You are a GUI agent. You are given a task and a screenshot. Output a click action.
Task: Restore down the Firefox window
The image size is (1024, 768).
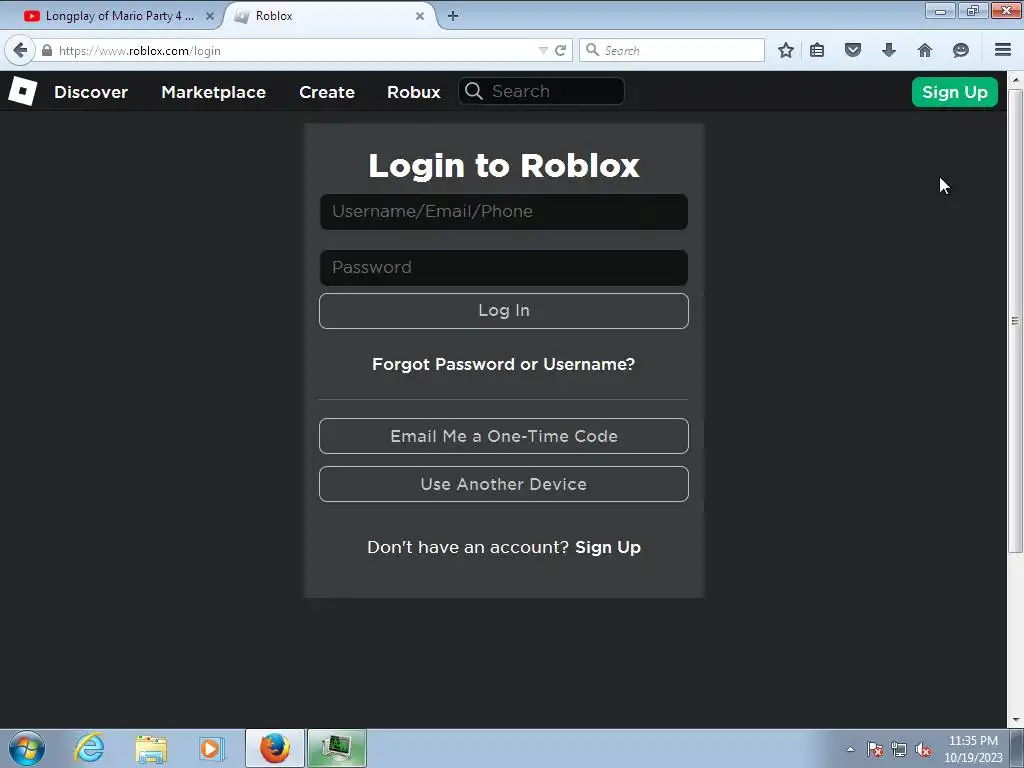click(973, 10)
